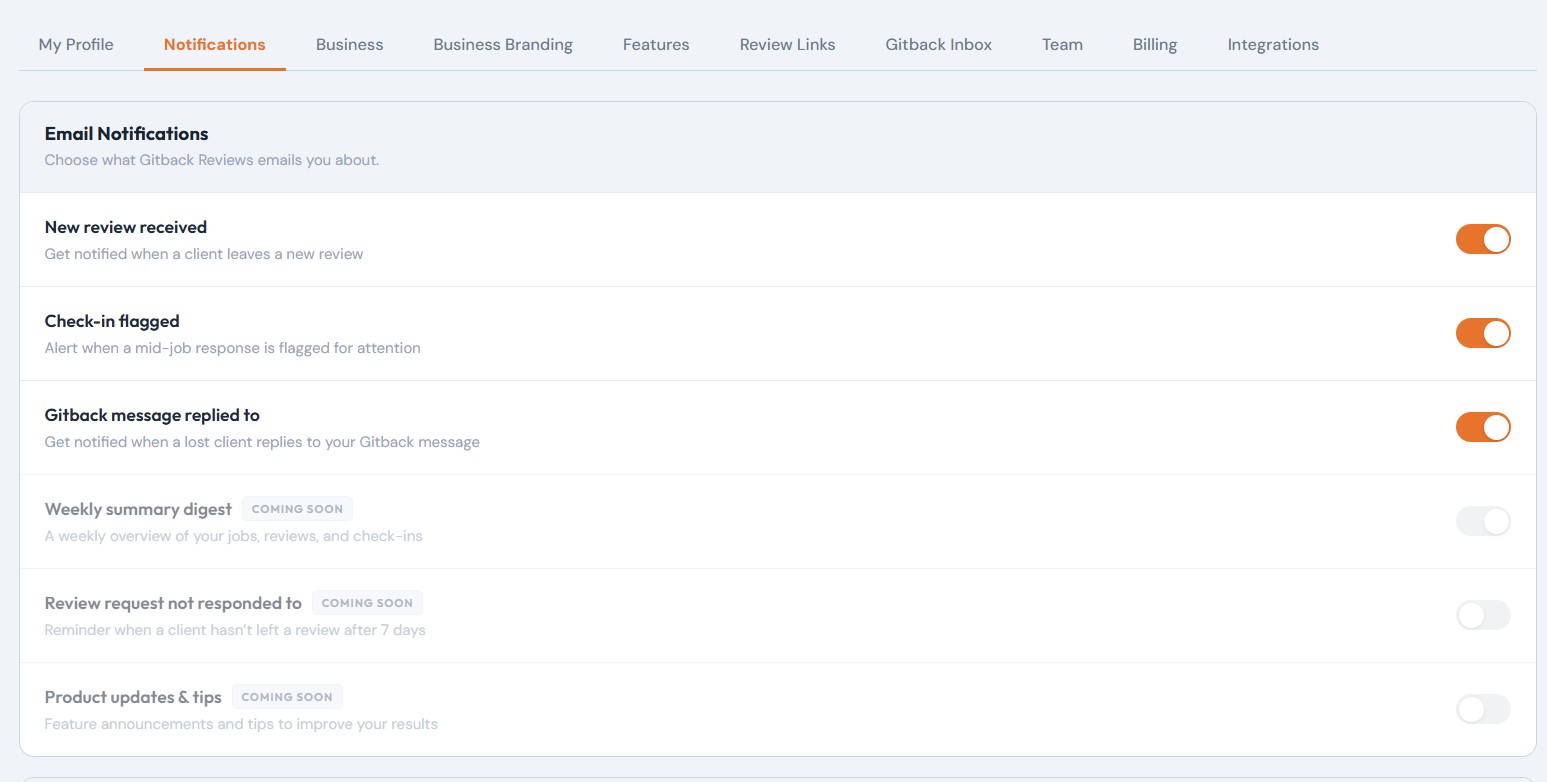Click the 'New review received' label
This screenshot has height=782, width=1547.
[x=126, y=227]
